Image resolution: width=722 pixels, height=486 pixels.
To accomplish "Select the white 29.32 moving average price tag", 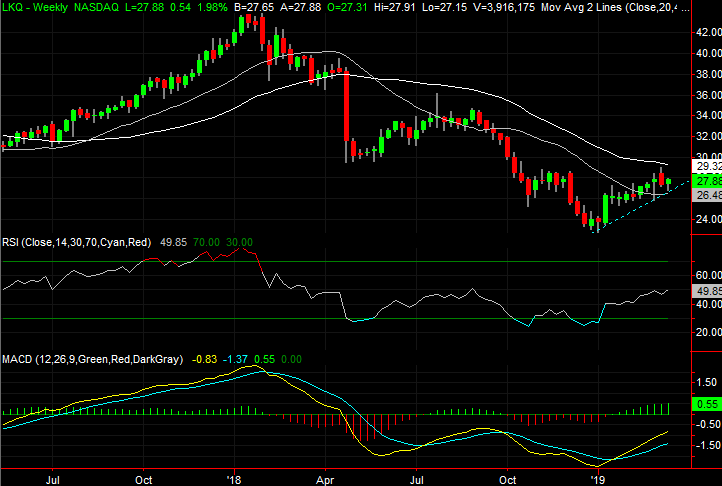I will coord(707,166).
